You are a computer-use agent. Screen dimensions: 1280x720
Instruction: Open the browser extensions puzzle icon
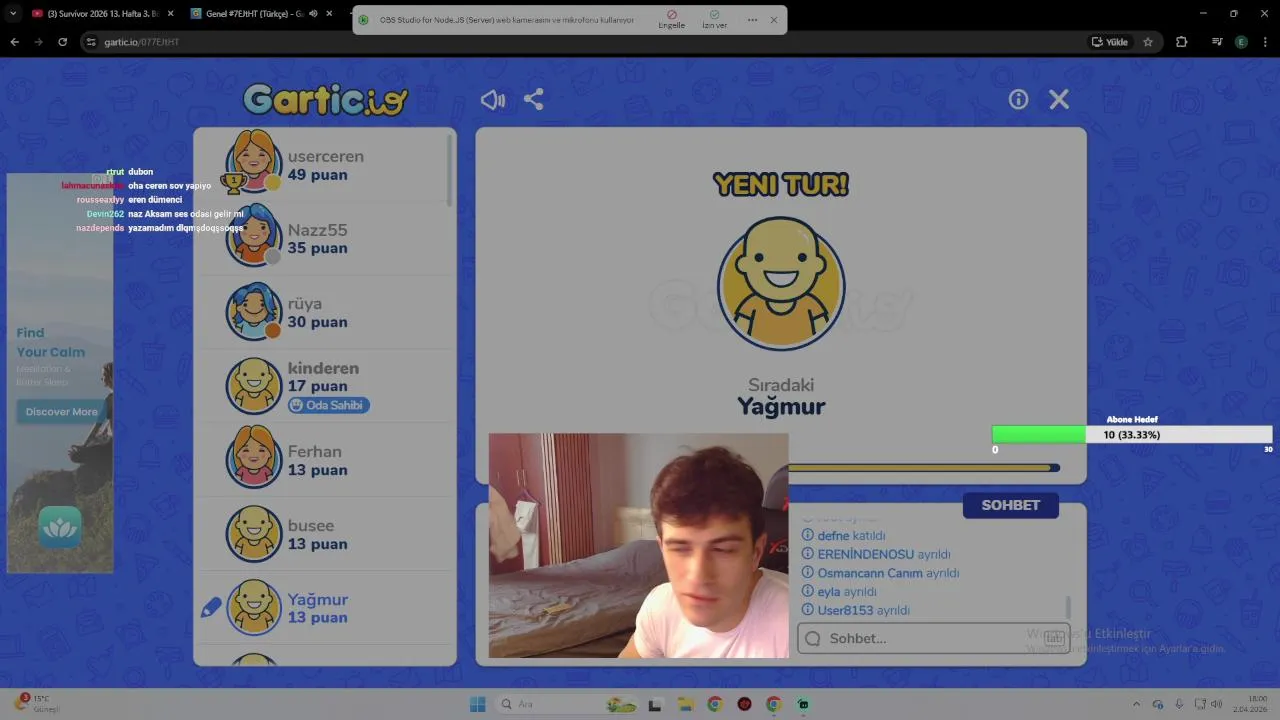tap(1182, 42)
